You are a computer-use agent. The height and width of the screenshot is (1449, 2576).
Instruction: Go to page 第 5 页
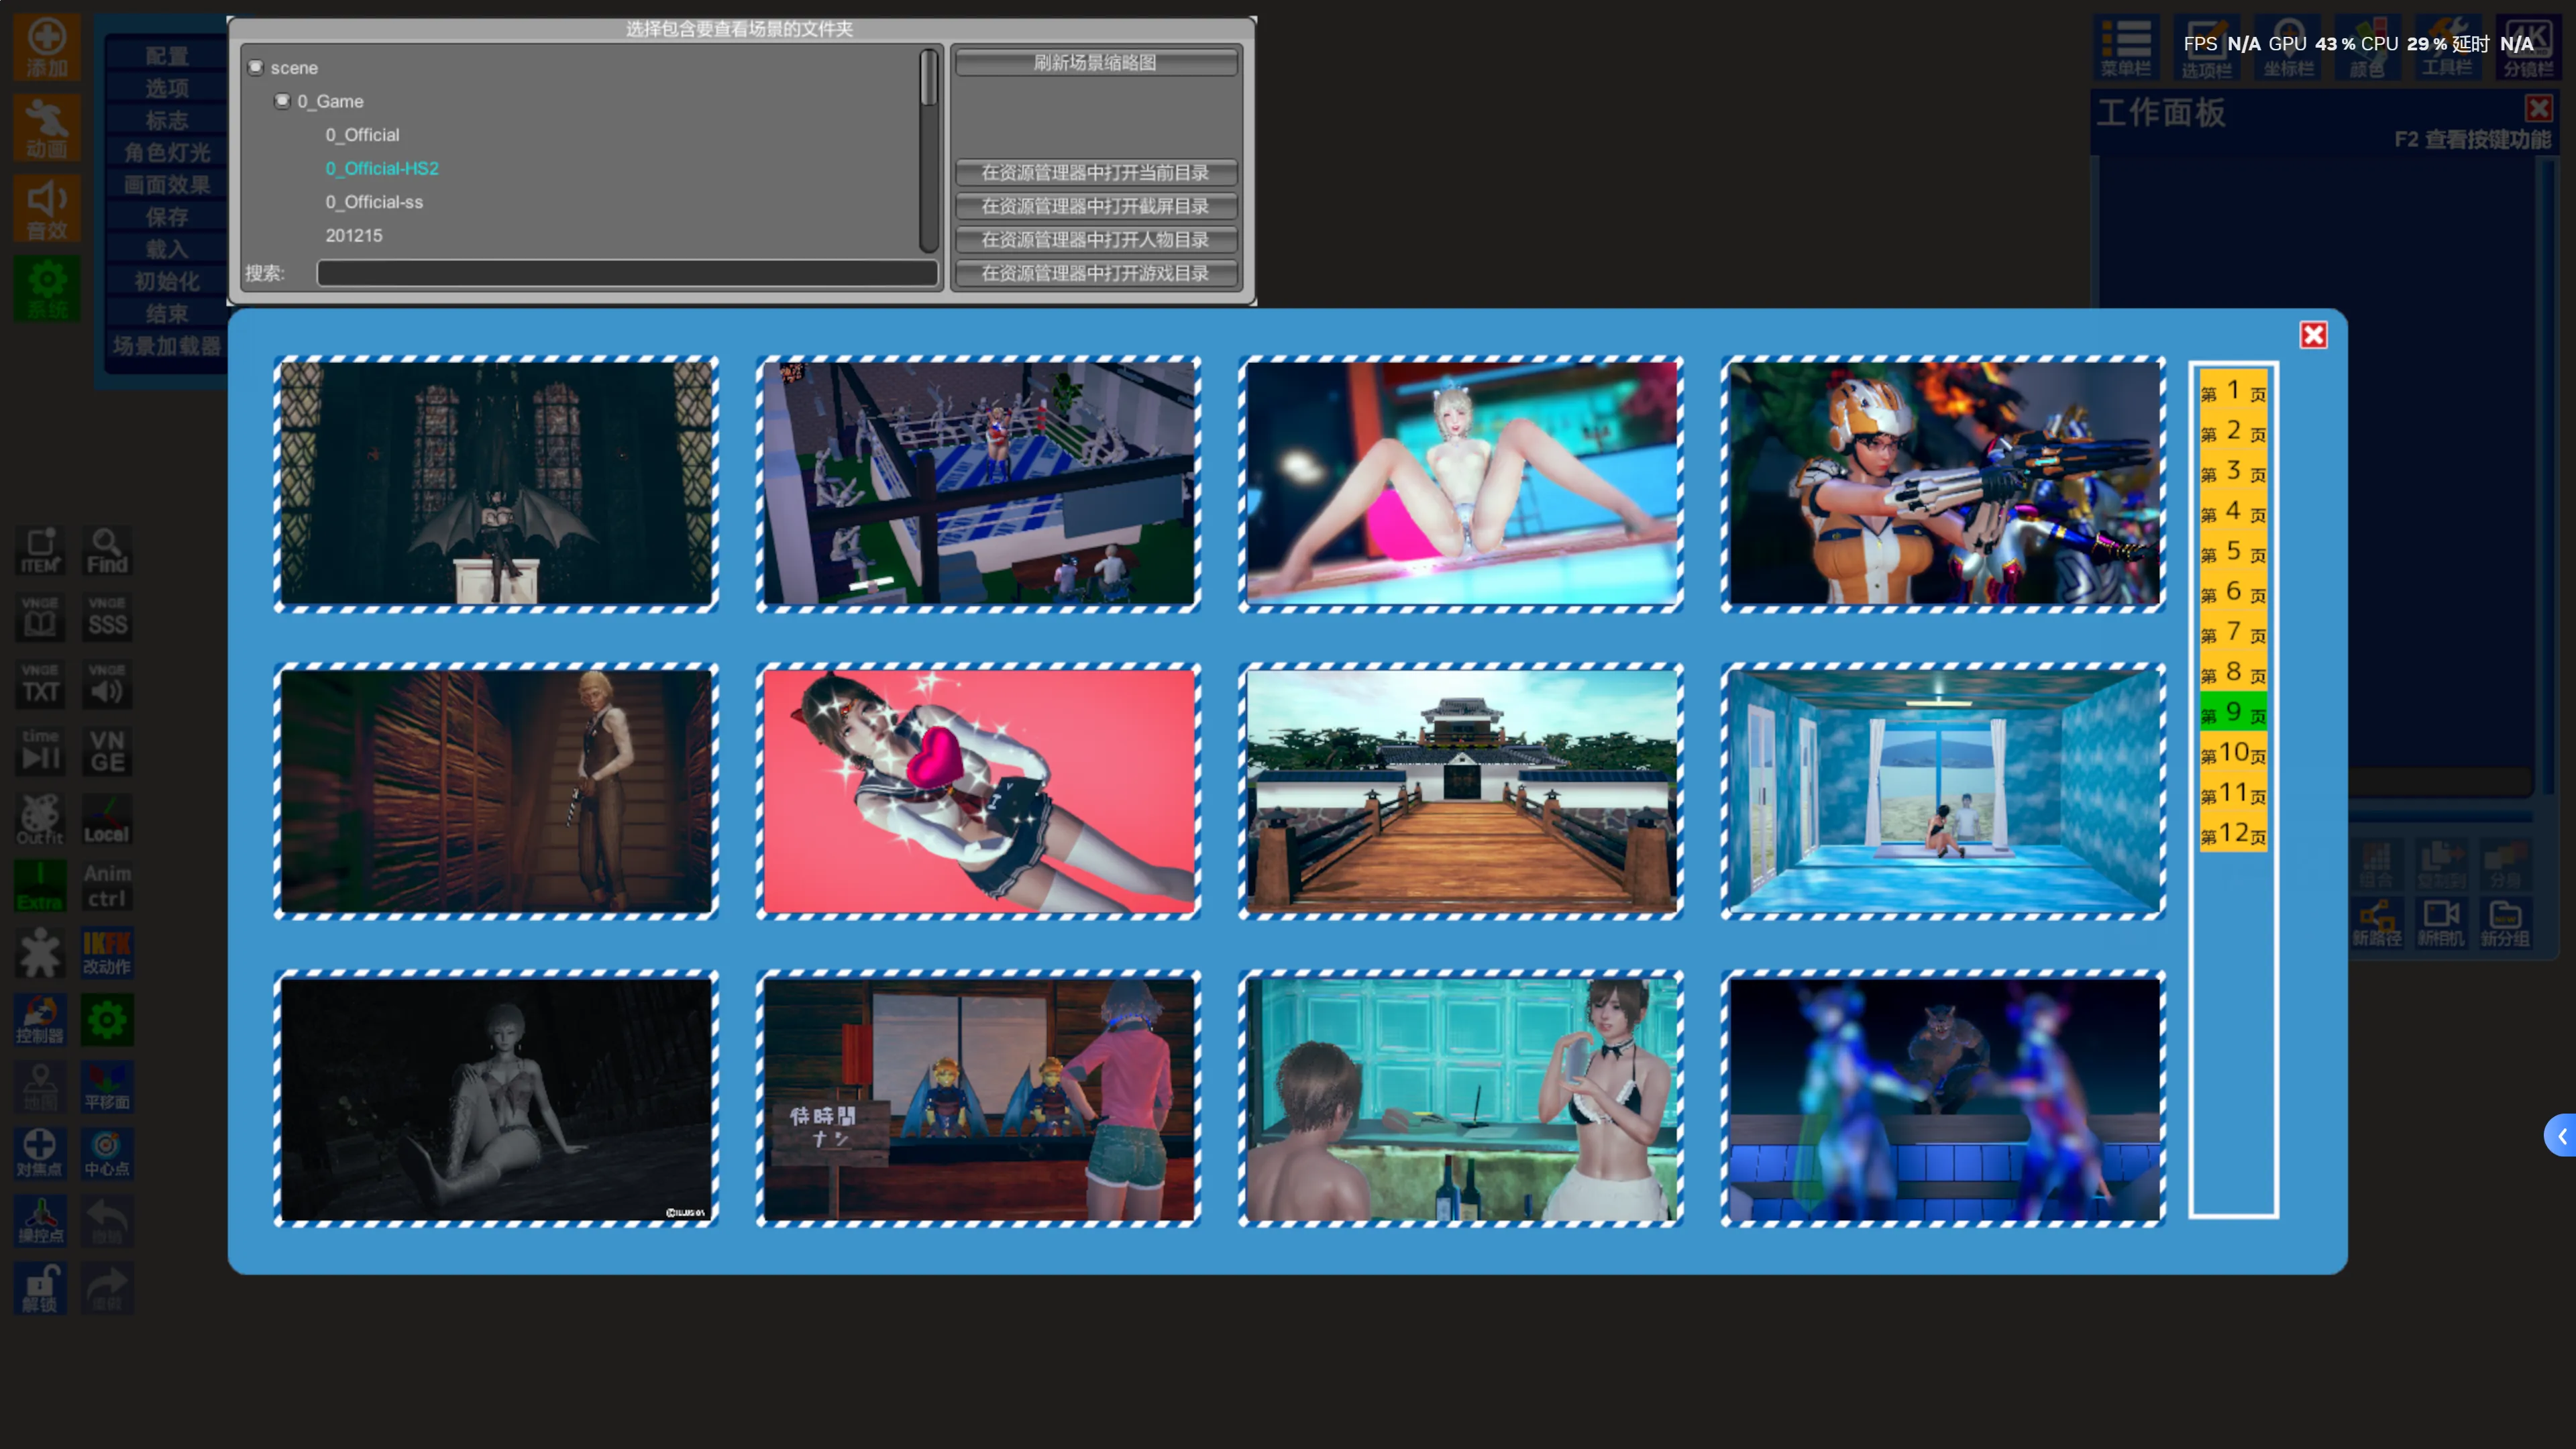click(2233, 552)
